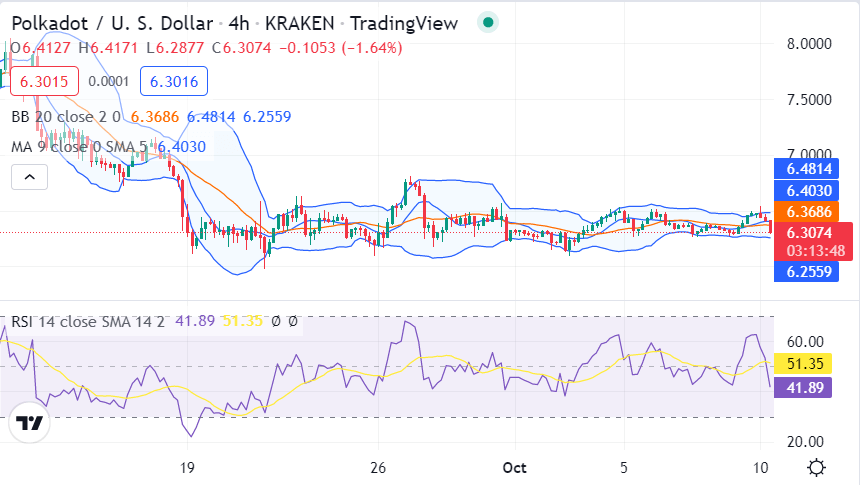Click the 60.00 RSI axis label
Screen dimensions: 860x485
click(805, 342)
